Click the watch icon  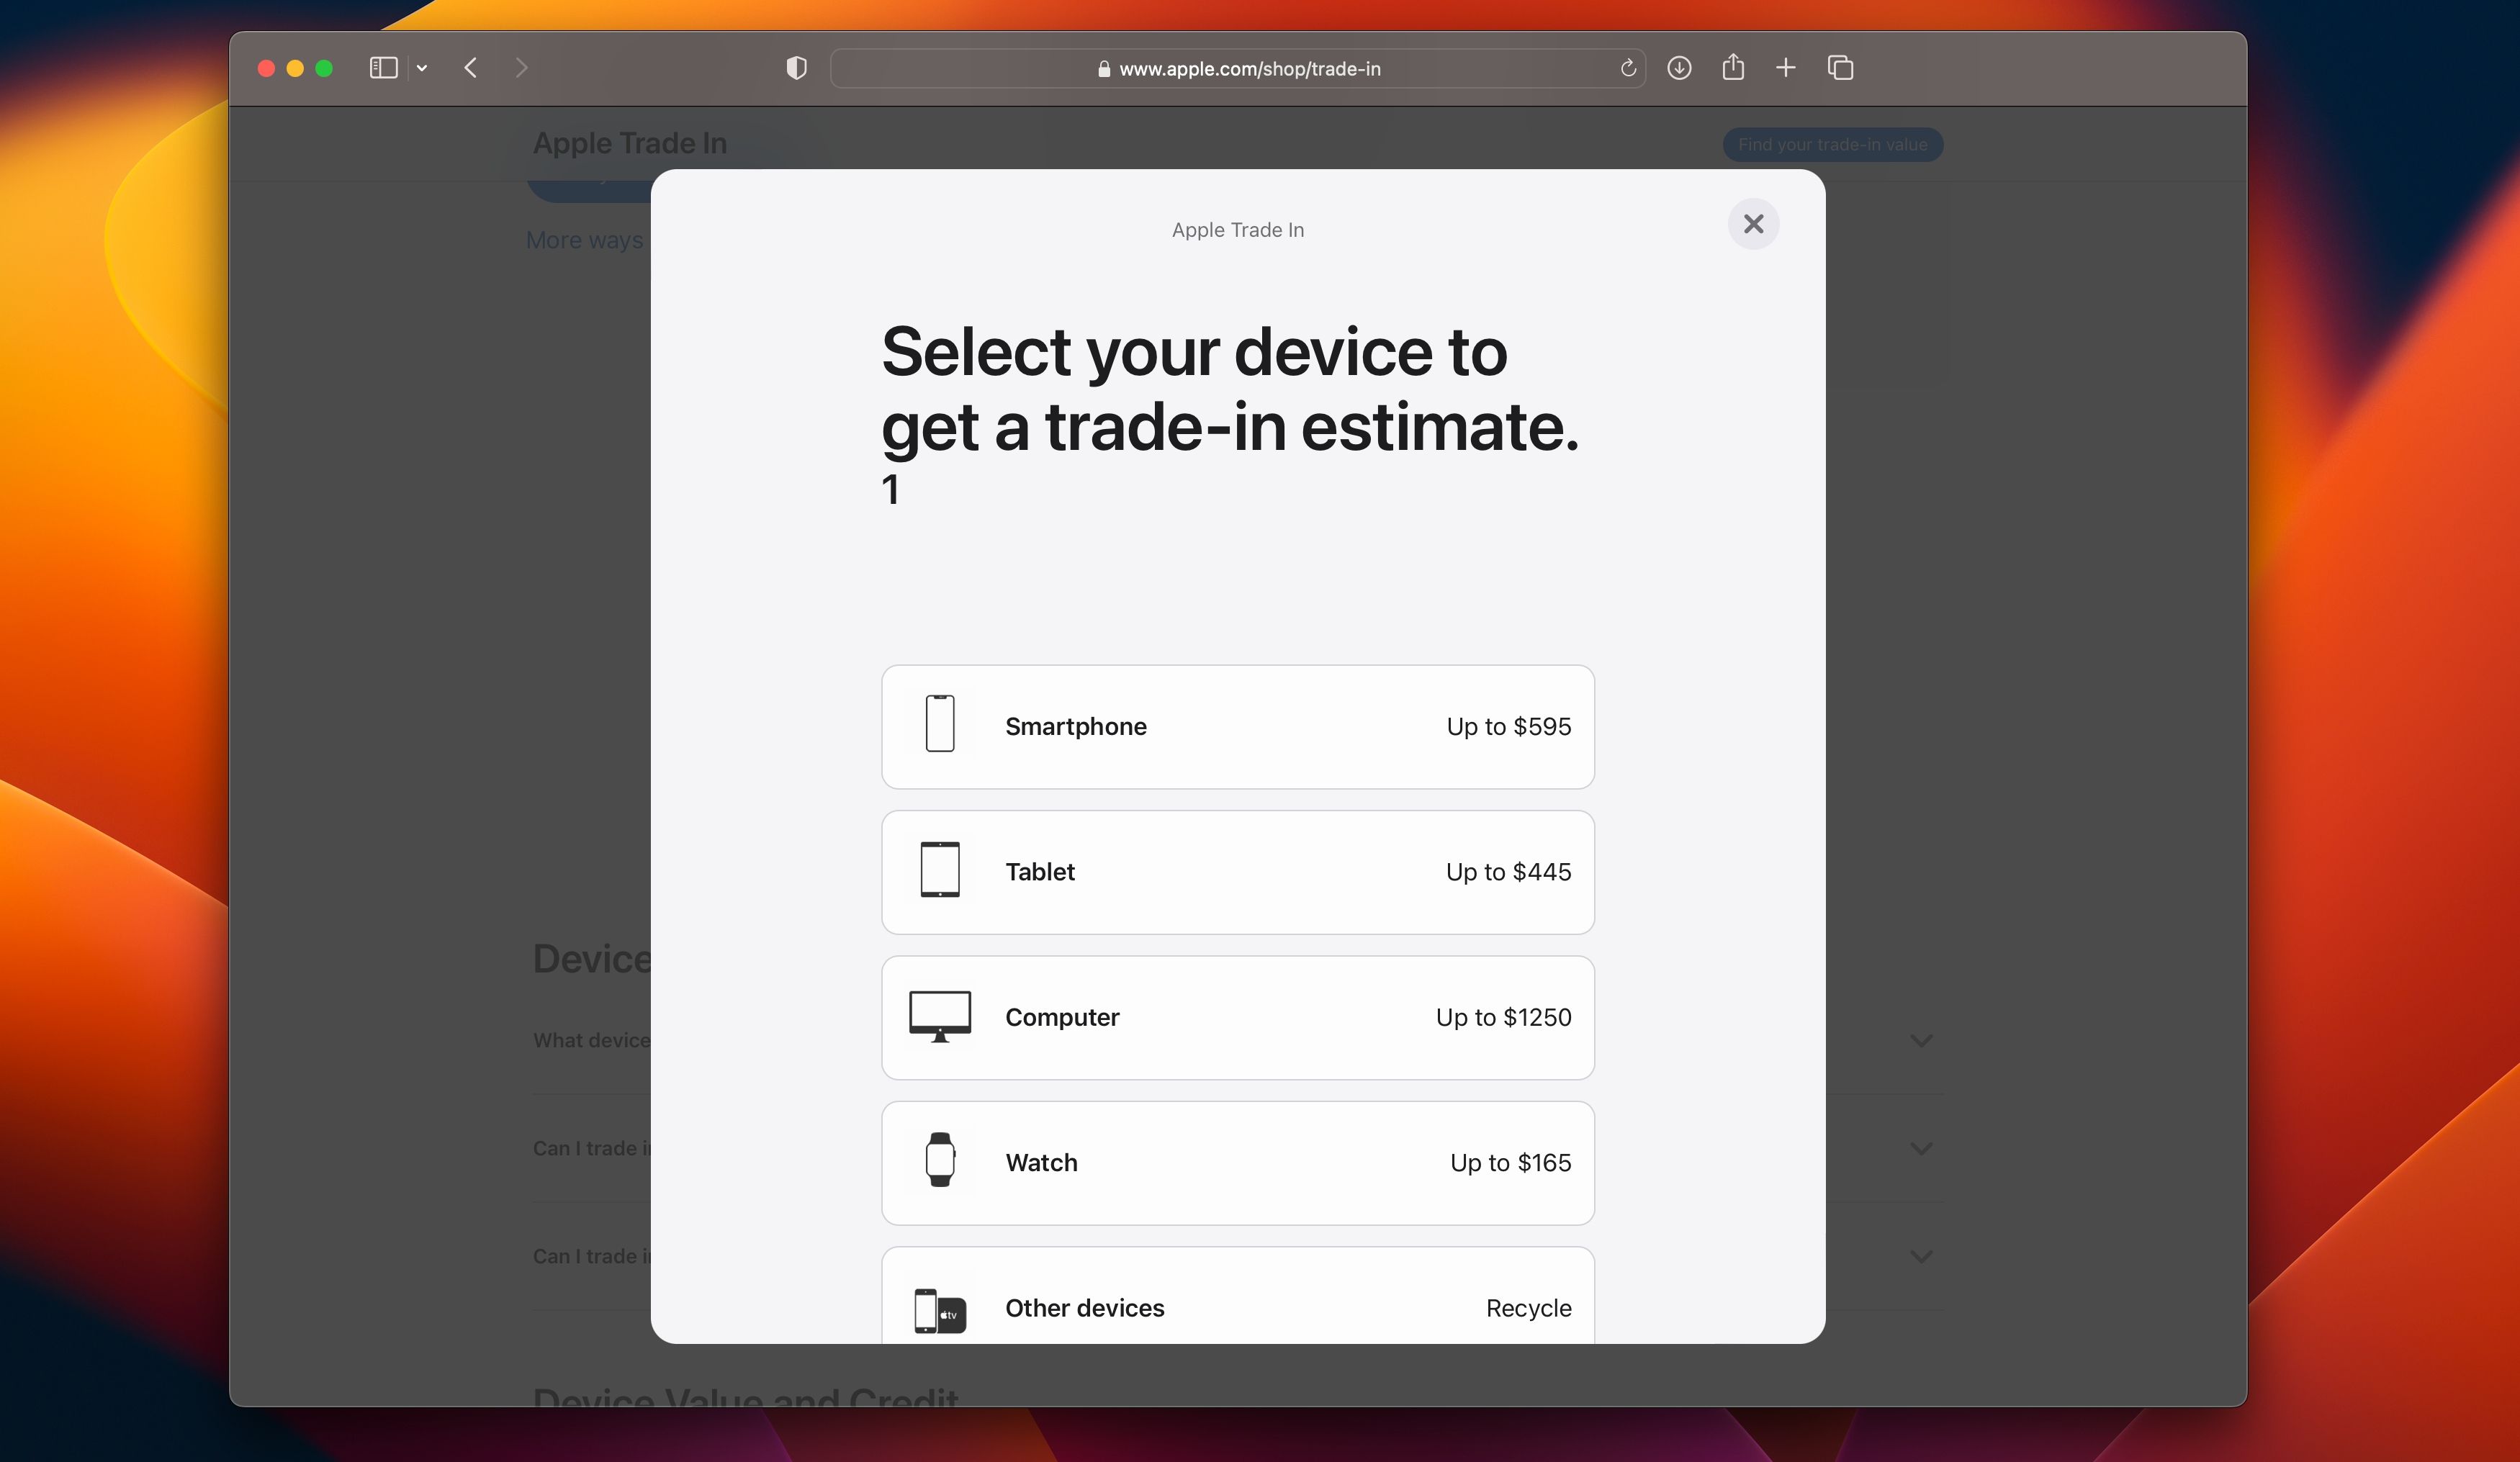940,1160
